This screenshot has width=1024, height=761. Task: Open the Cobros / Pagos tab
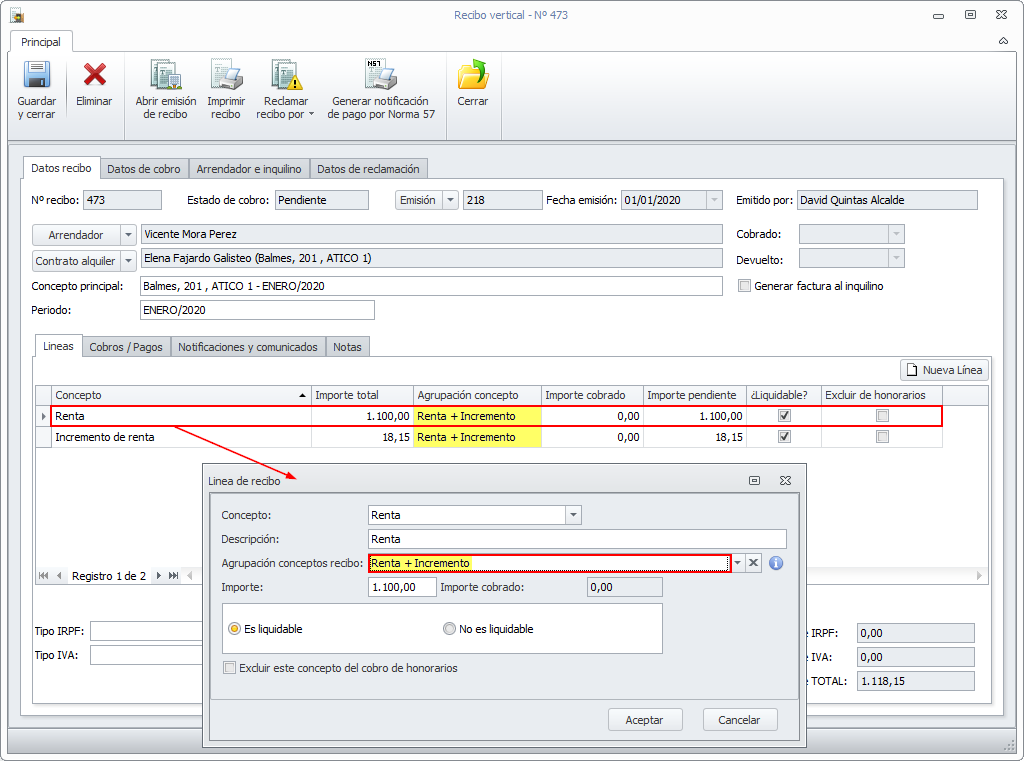pyautogui.click(x=126, y=347)
